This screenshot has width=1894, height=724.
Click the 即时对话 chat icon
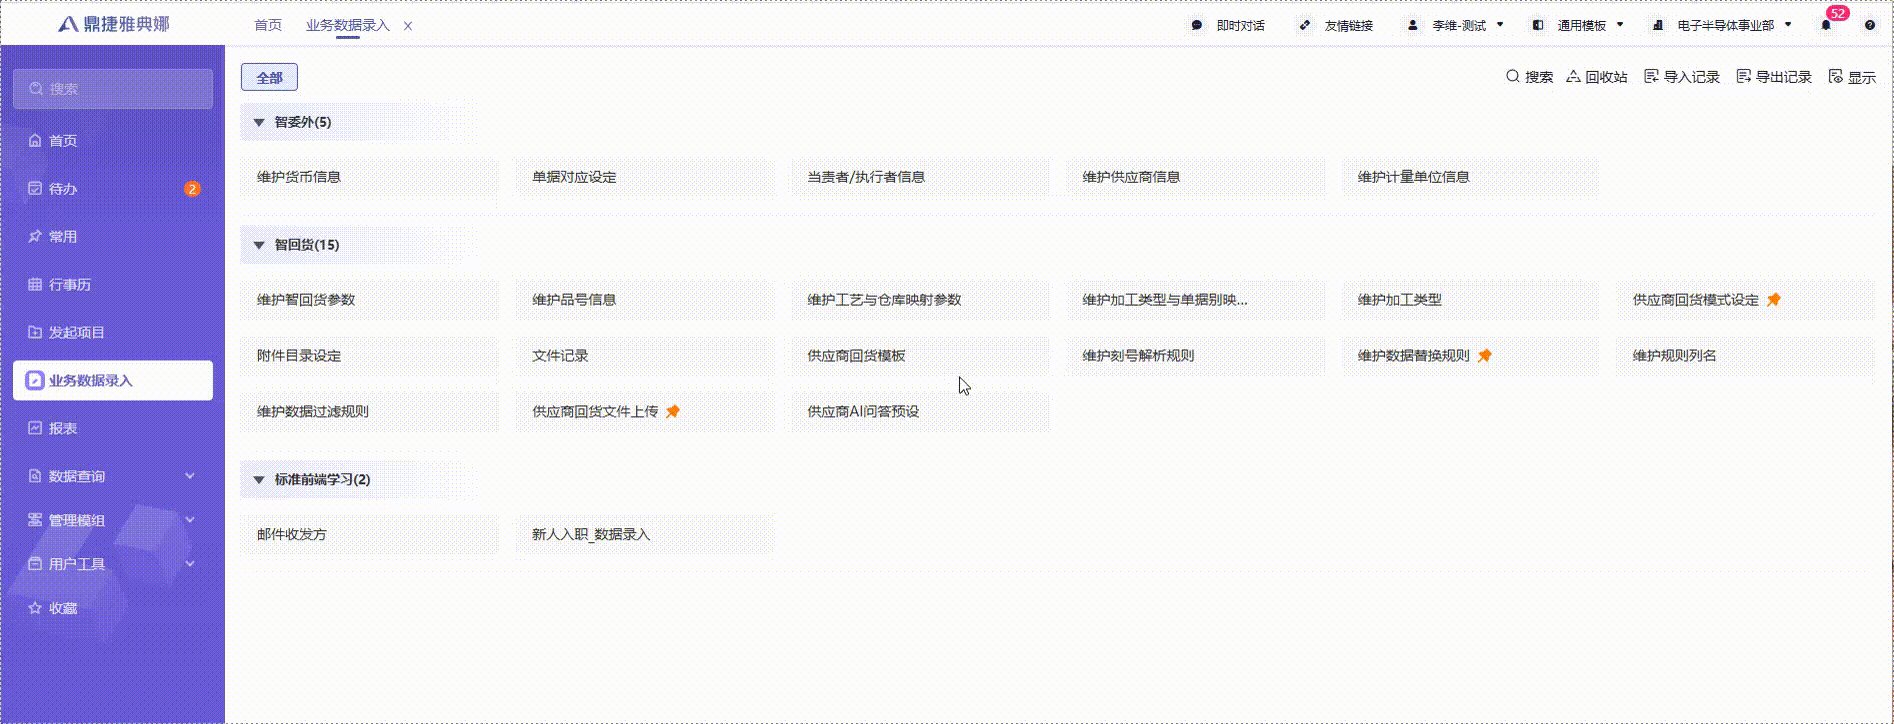1197,26
